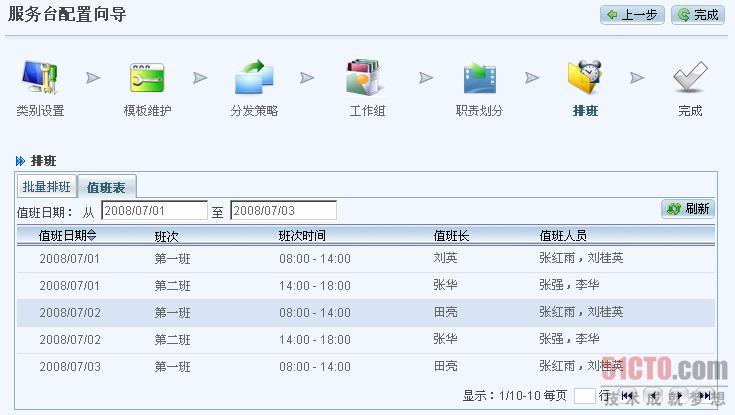
Task: Select the 排班 alarm clock folder icon
Action: [585, 77]
